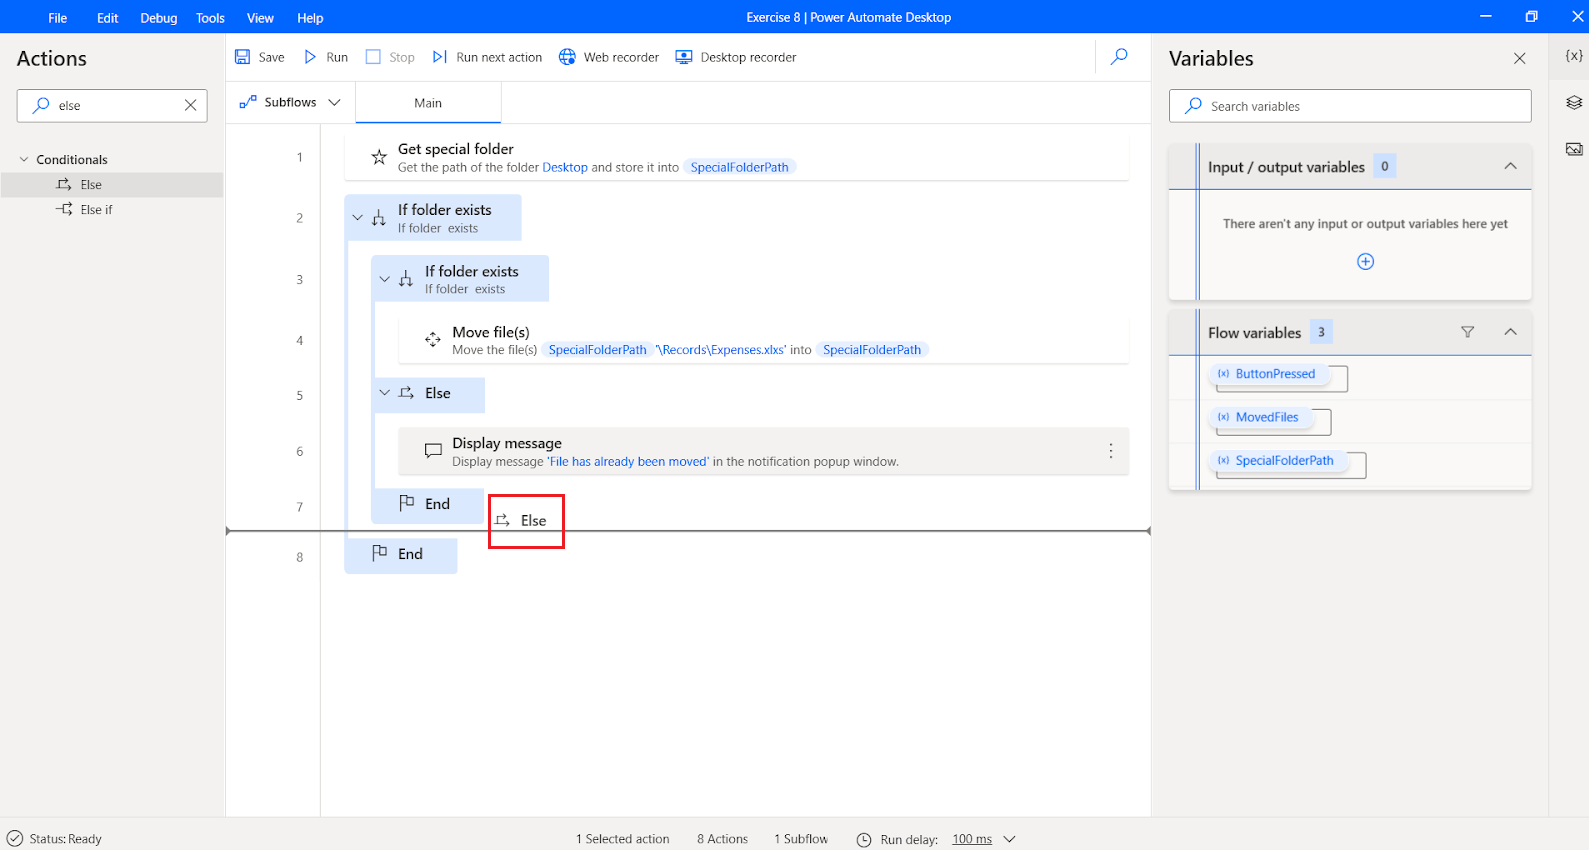The height and width of the screenshot is (850, 1589).
Task: Click the flow search magnifier icon
Action: point(1120,57)
